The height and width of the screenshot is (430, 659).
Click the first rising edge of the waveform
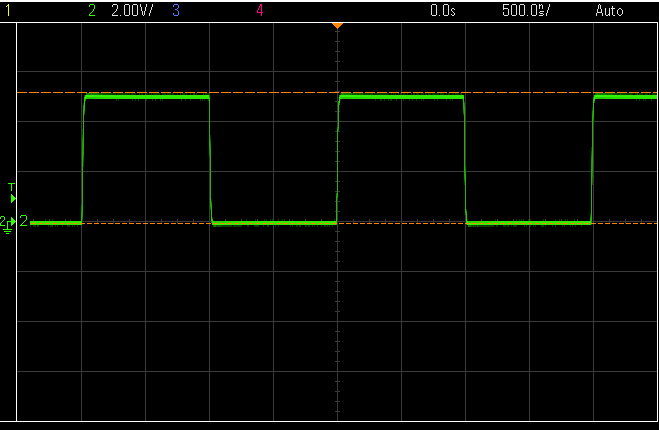coord(83,160)
